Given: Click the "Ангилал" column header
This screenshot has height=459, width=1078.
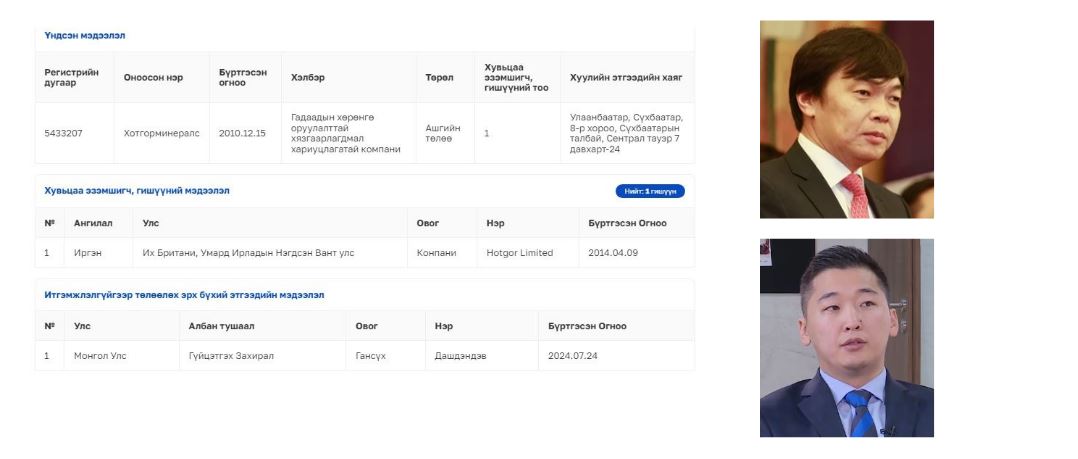Looking at the screenshot, I should [93, 223].
